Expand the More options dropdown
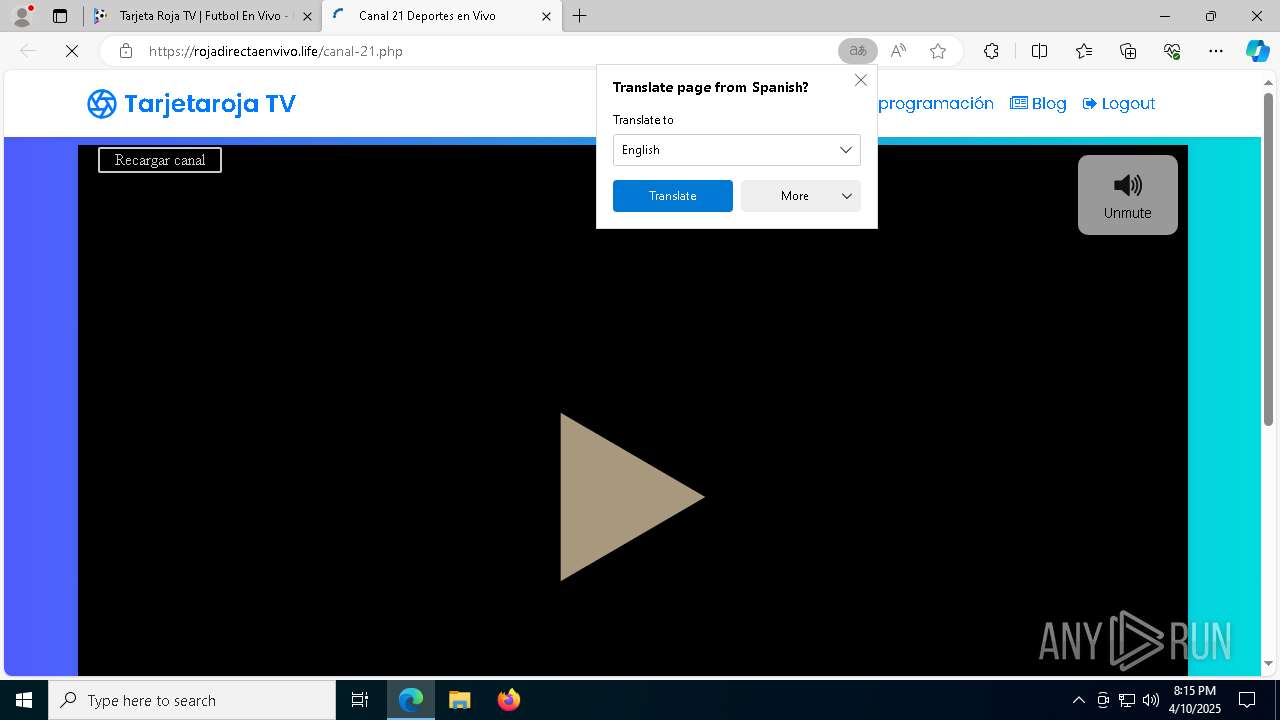 801,196
